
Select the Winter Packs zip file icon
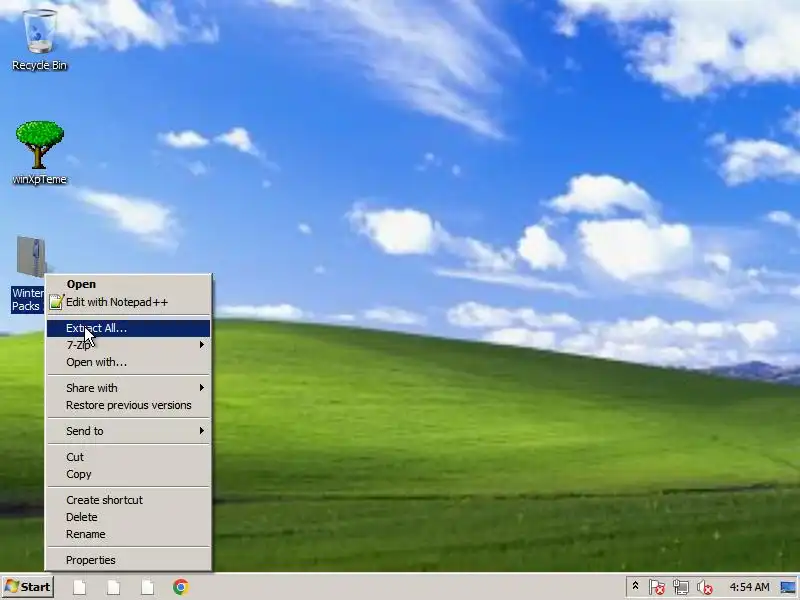pyautogui.click(x=32, y=257)
